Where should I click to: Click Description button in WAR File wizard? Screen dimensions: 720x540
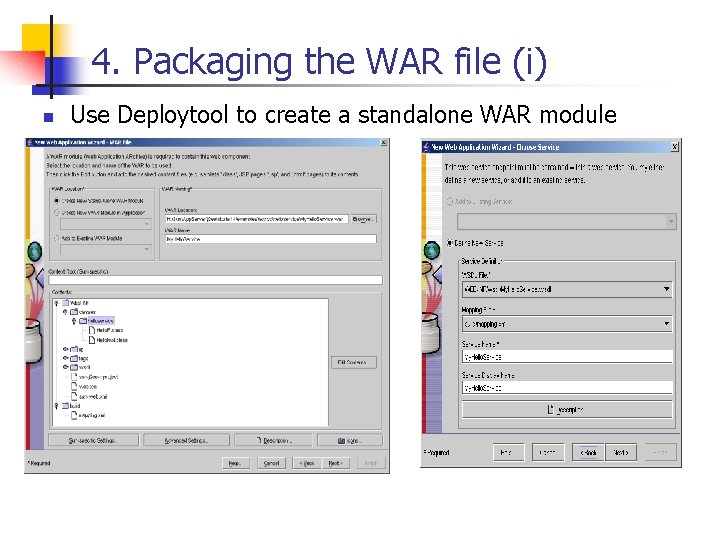tap(273, 440)
